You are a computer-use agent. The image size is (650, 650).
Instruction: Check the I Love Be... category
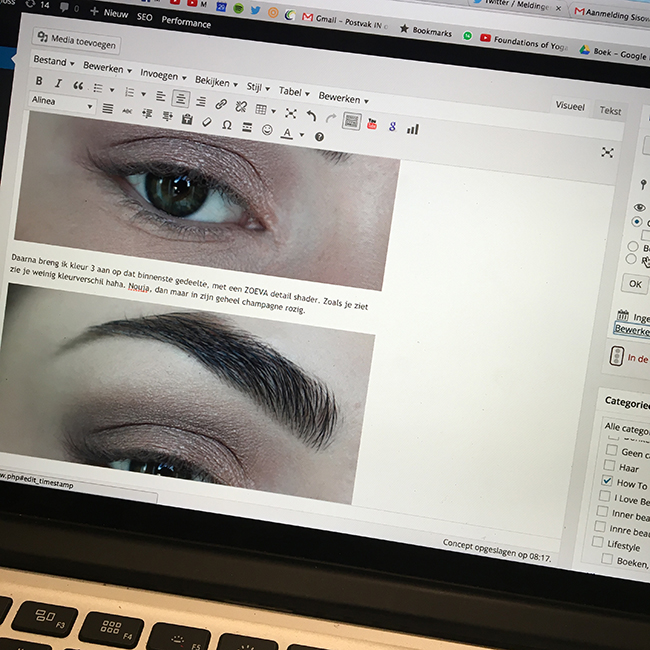[604, 496]
